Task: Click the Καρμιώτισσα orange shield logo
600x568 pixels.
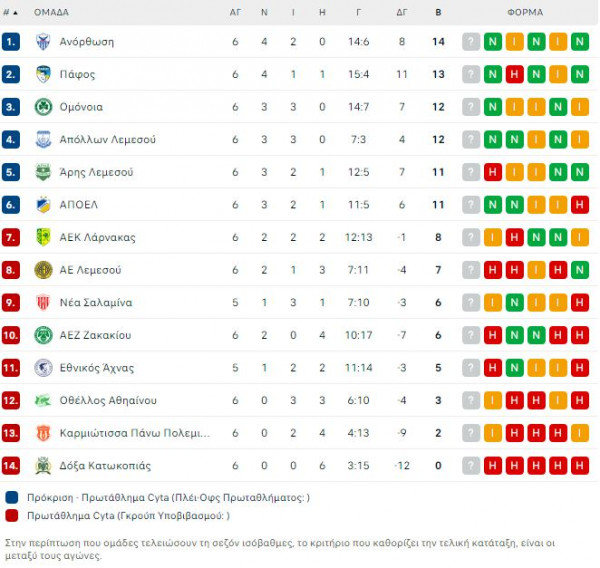Action: point(43,433)
